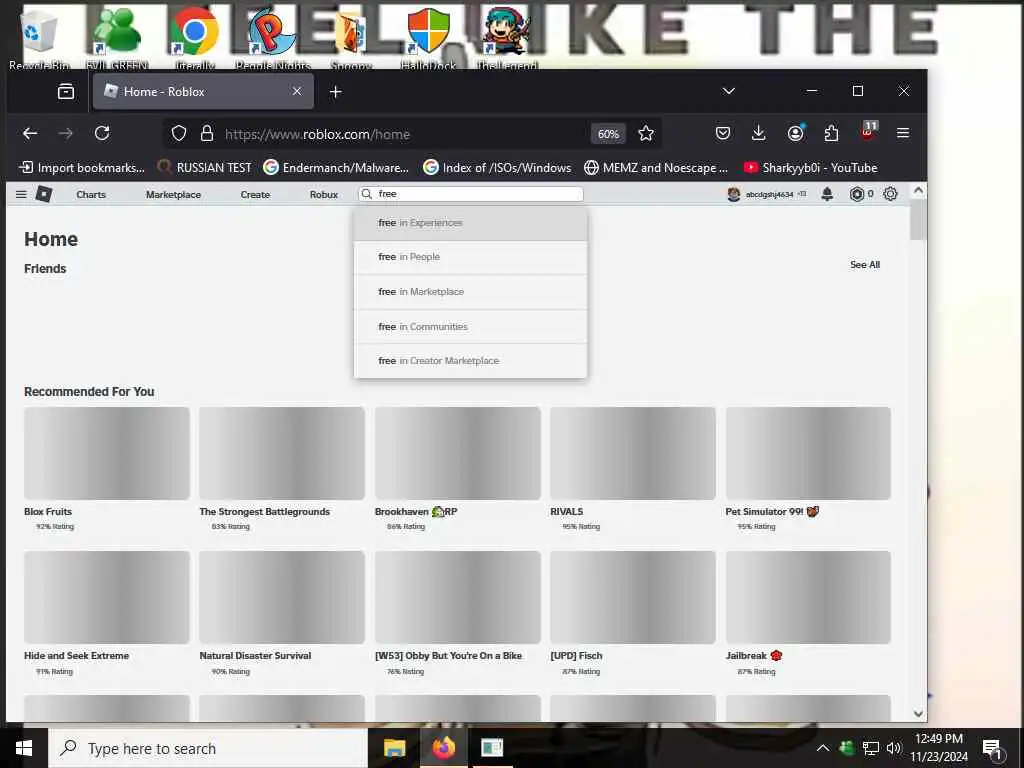Screen dimensions: 1024x768
Task: Open The Strongest Battlegrounds thumbnail
Action: tap(282, 453)
